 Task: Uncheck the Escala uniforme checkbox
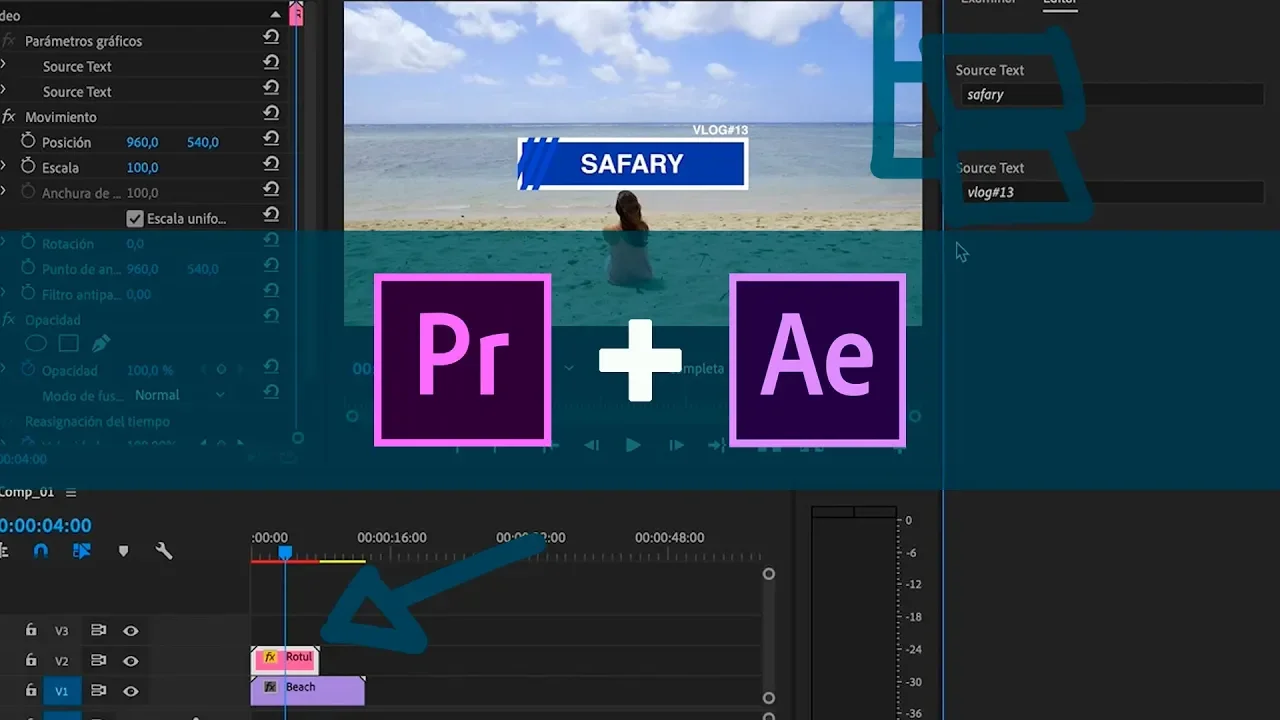click(135, 218)
